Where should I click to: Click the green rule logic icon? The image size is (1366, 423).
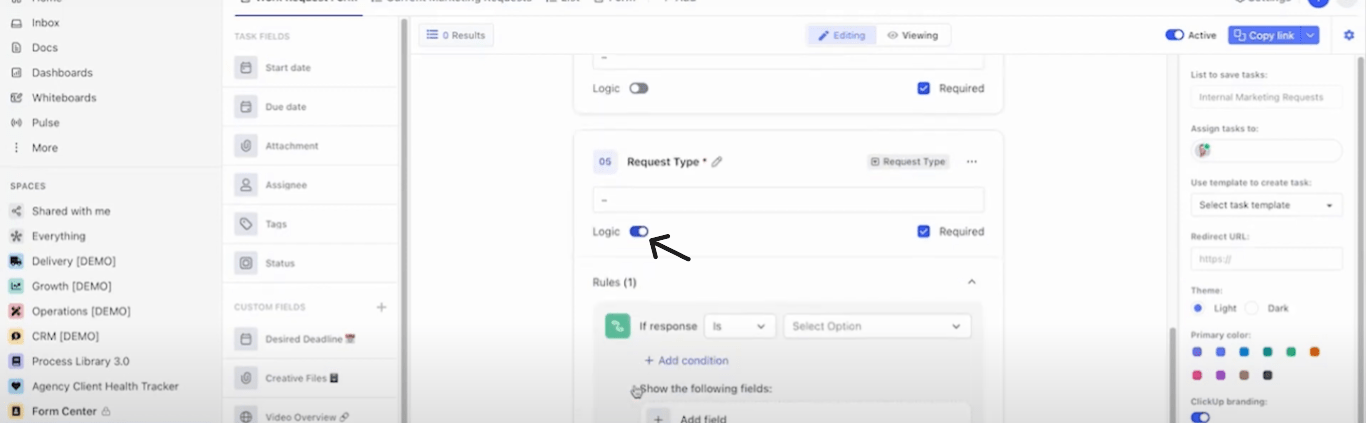tap(618, 326)
